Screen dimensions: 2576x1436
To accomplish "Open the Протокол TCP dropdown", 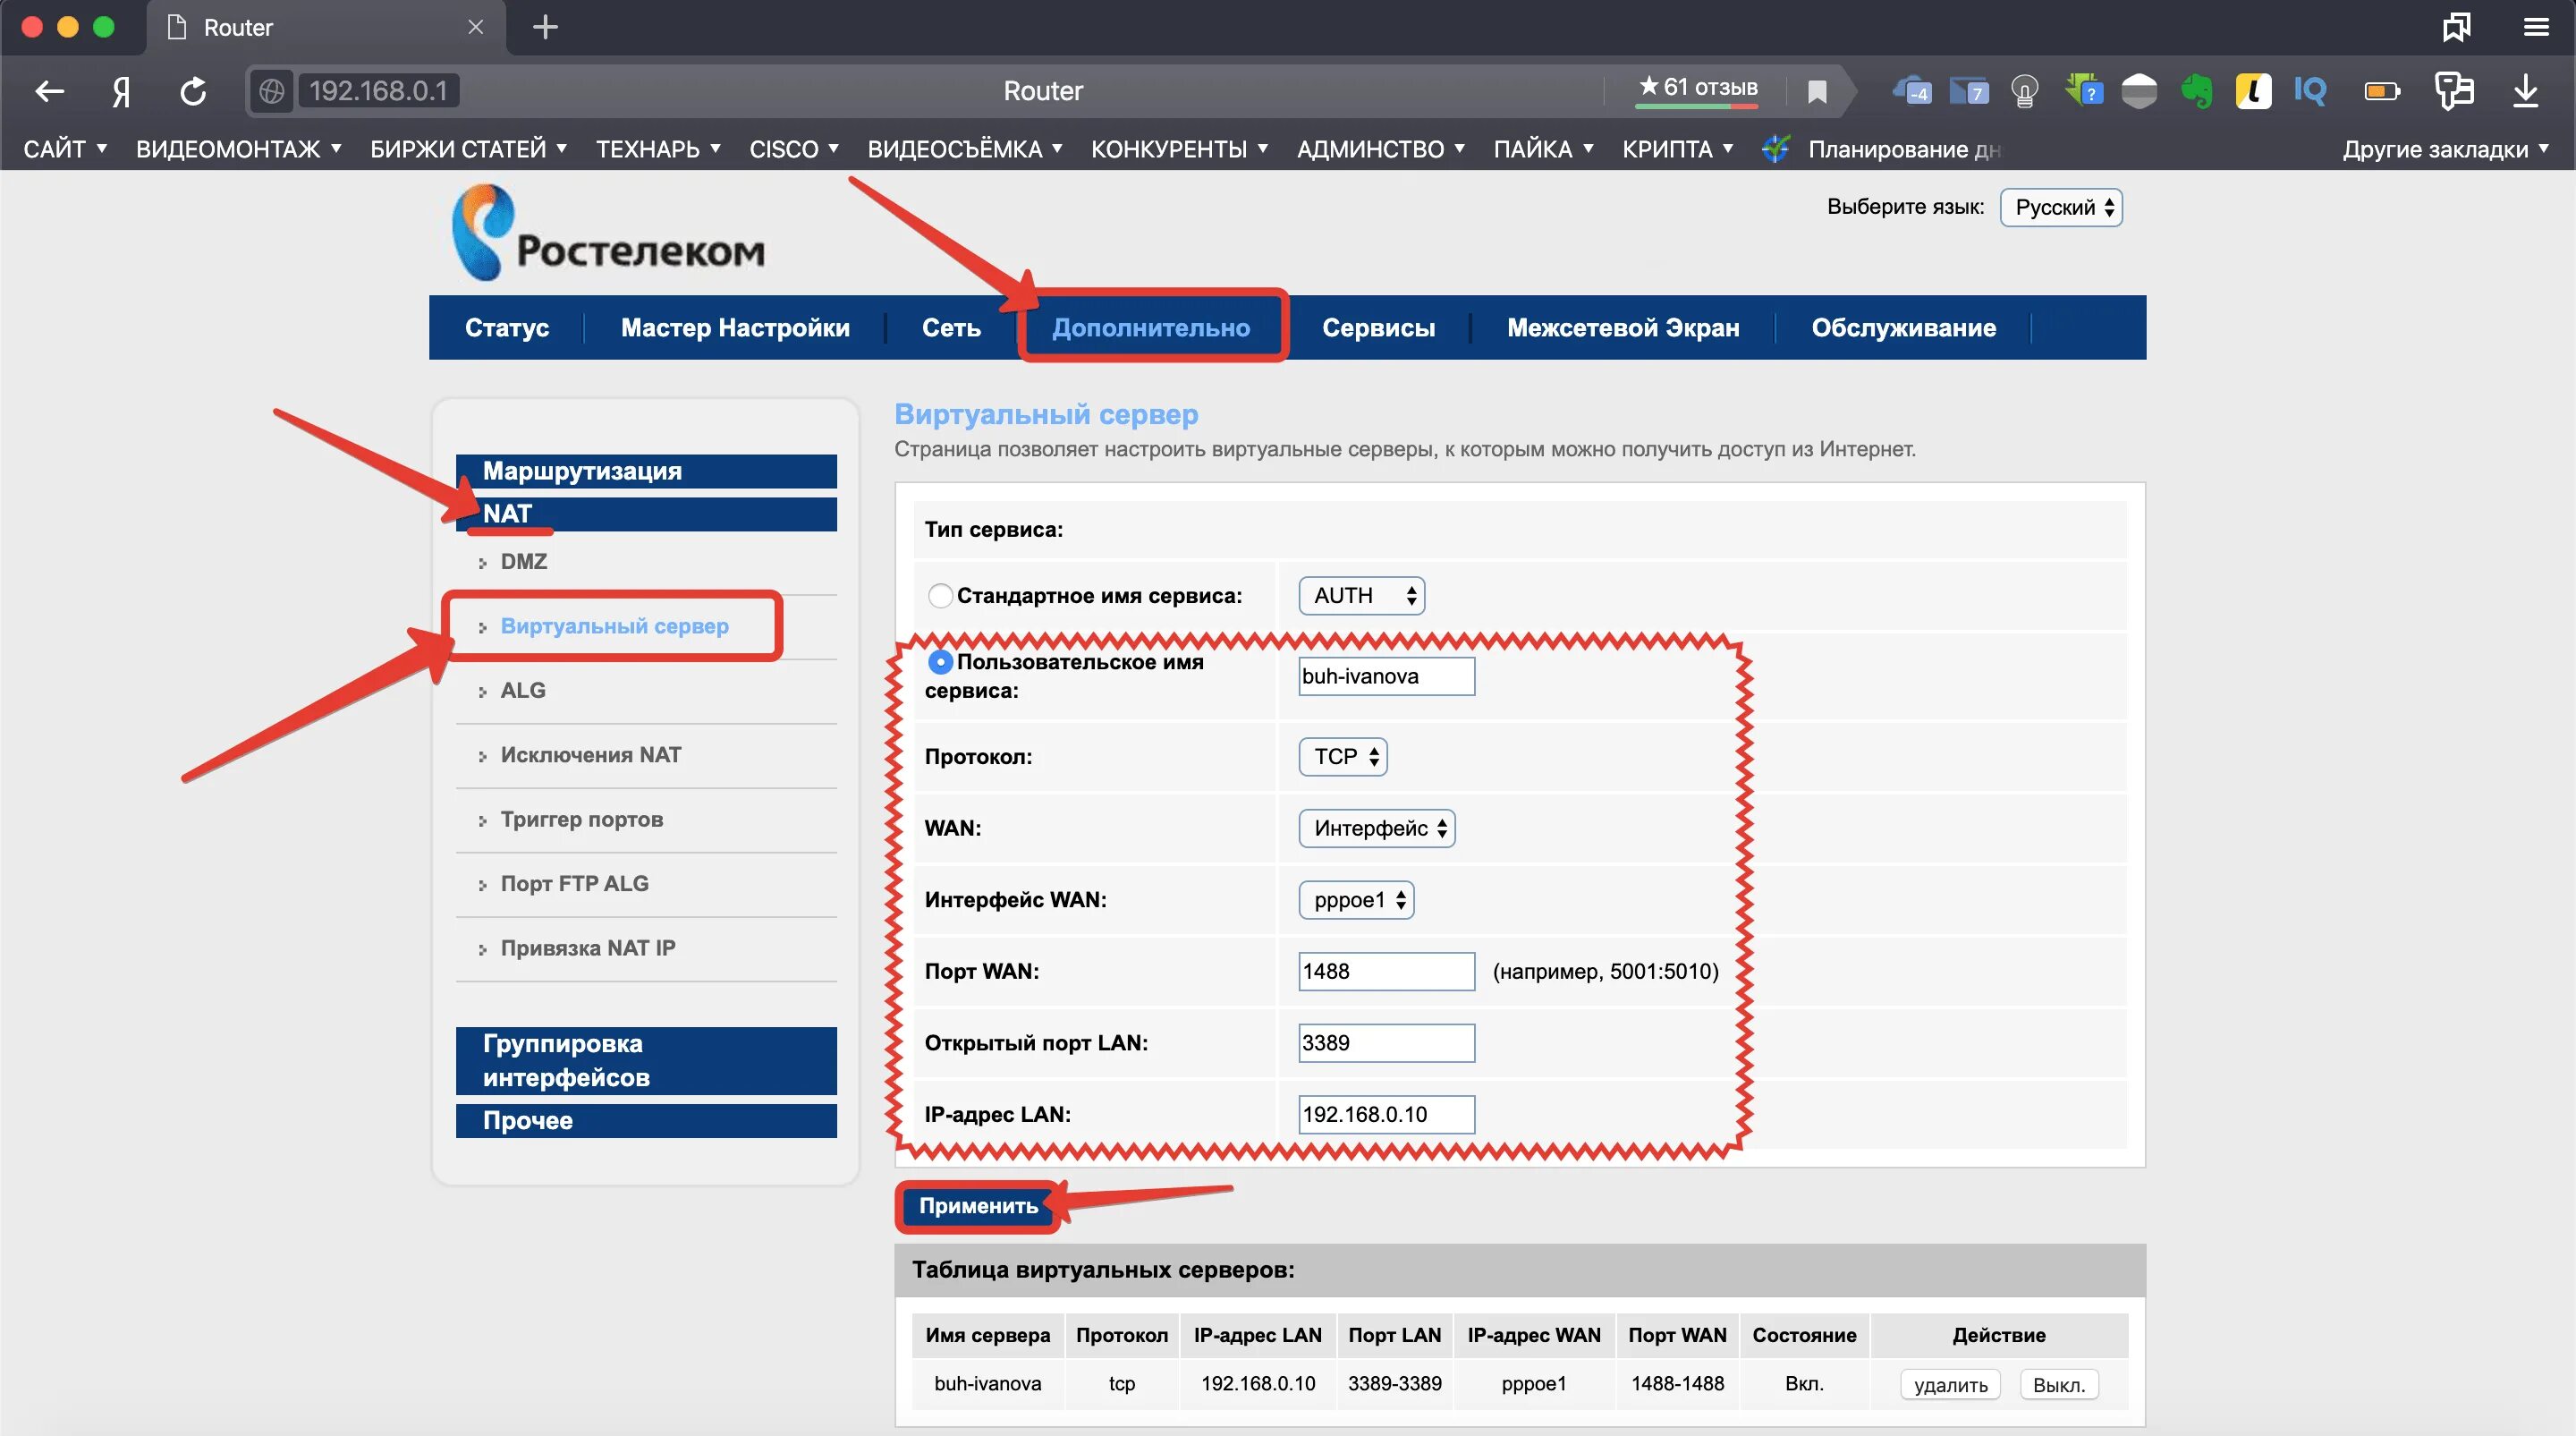I will coord(1342,755).
